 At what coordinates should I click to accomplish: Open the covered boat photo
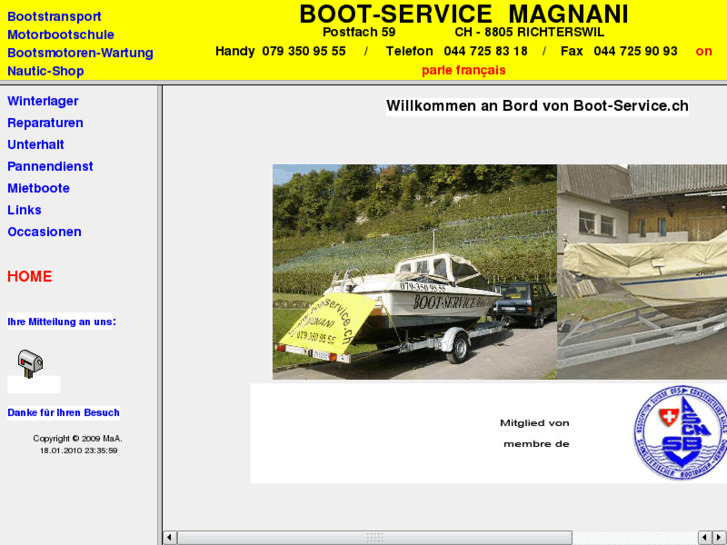point(642,272)
